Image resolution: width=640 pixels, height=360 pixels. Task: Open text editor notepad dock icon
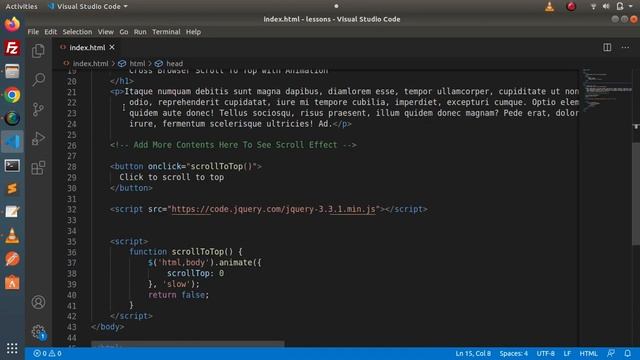[12, 212]
